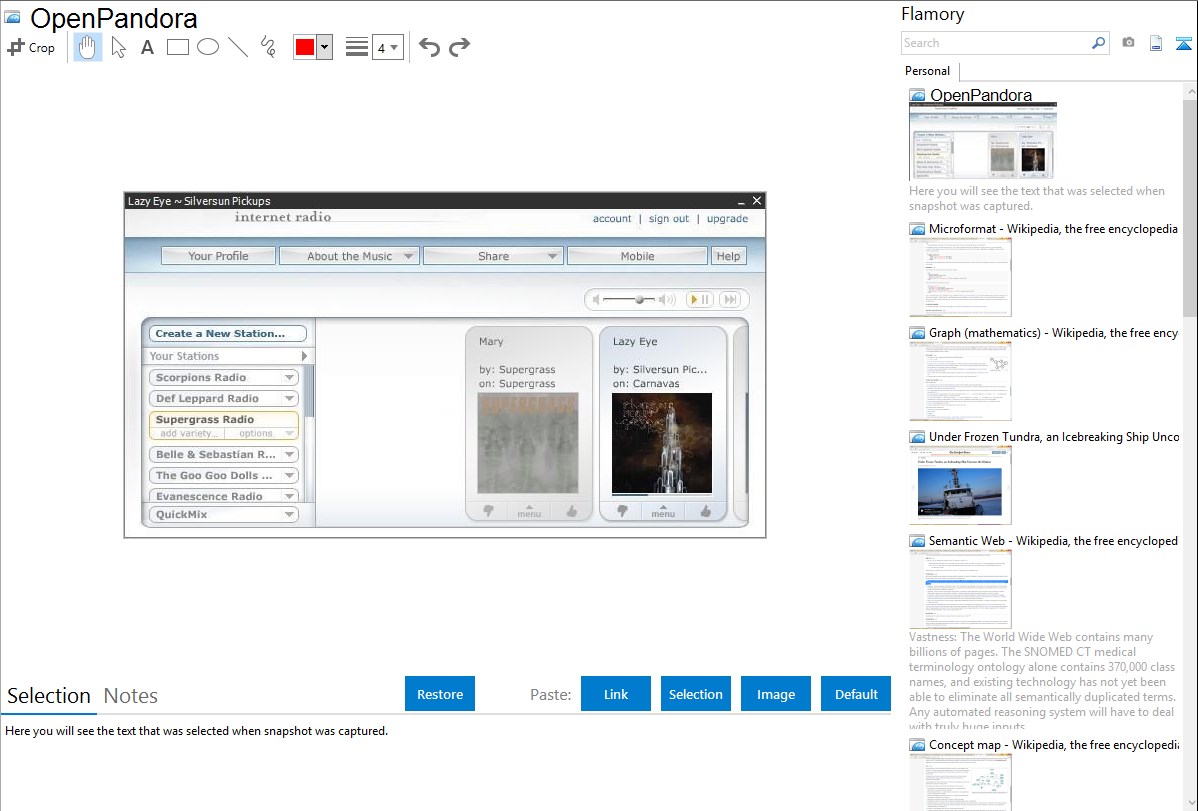Open the Def Leppard Radio dropdown
Screen dimensions: 1198x811
[x=290, y=398]
